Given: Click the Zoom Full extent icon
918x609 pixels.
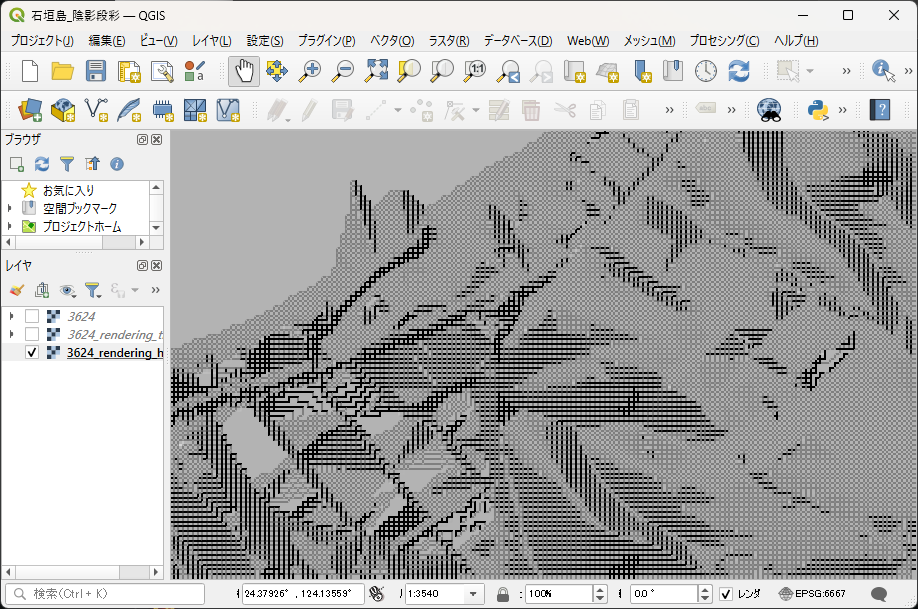Looking at the screenshot, I should pyautogui.click(x=376, y=71).
